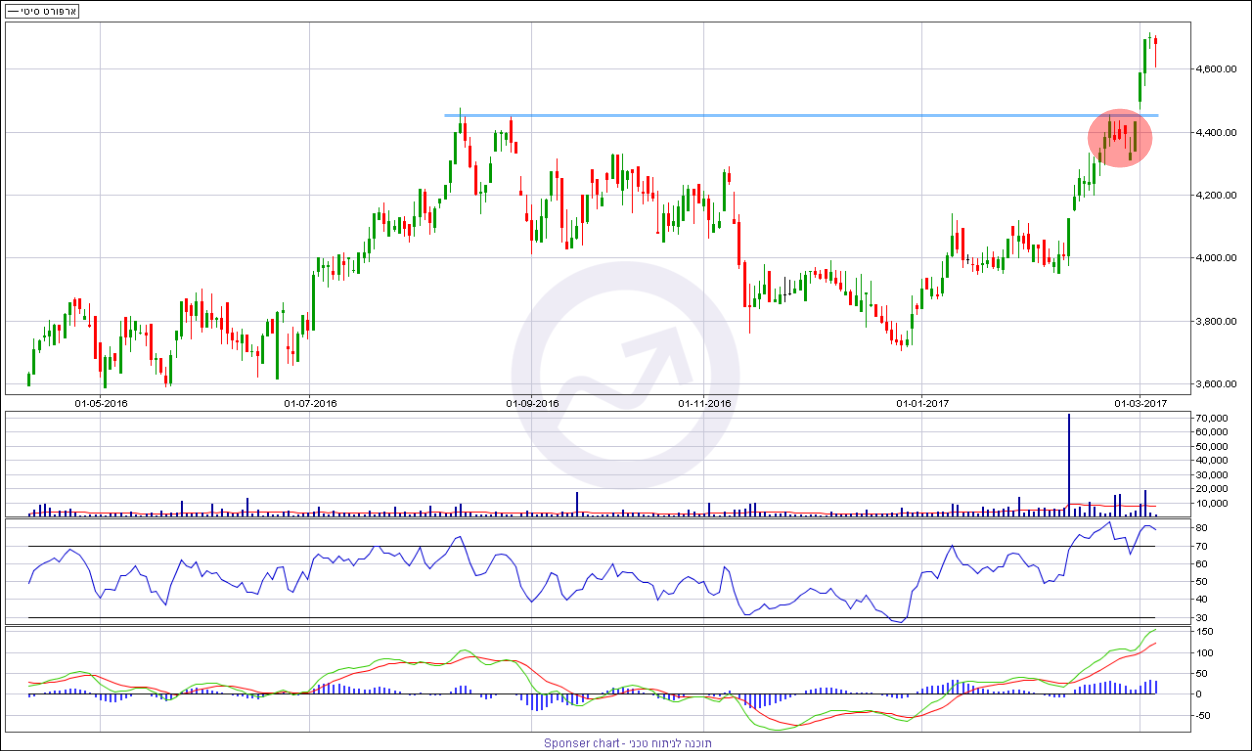Click the latest candlestick at chart top-right
1252x751 pixels.
coord(1155,42)
